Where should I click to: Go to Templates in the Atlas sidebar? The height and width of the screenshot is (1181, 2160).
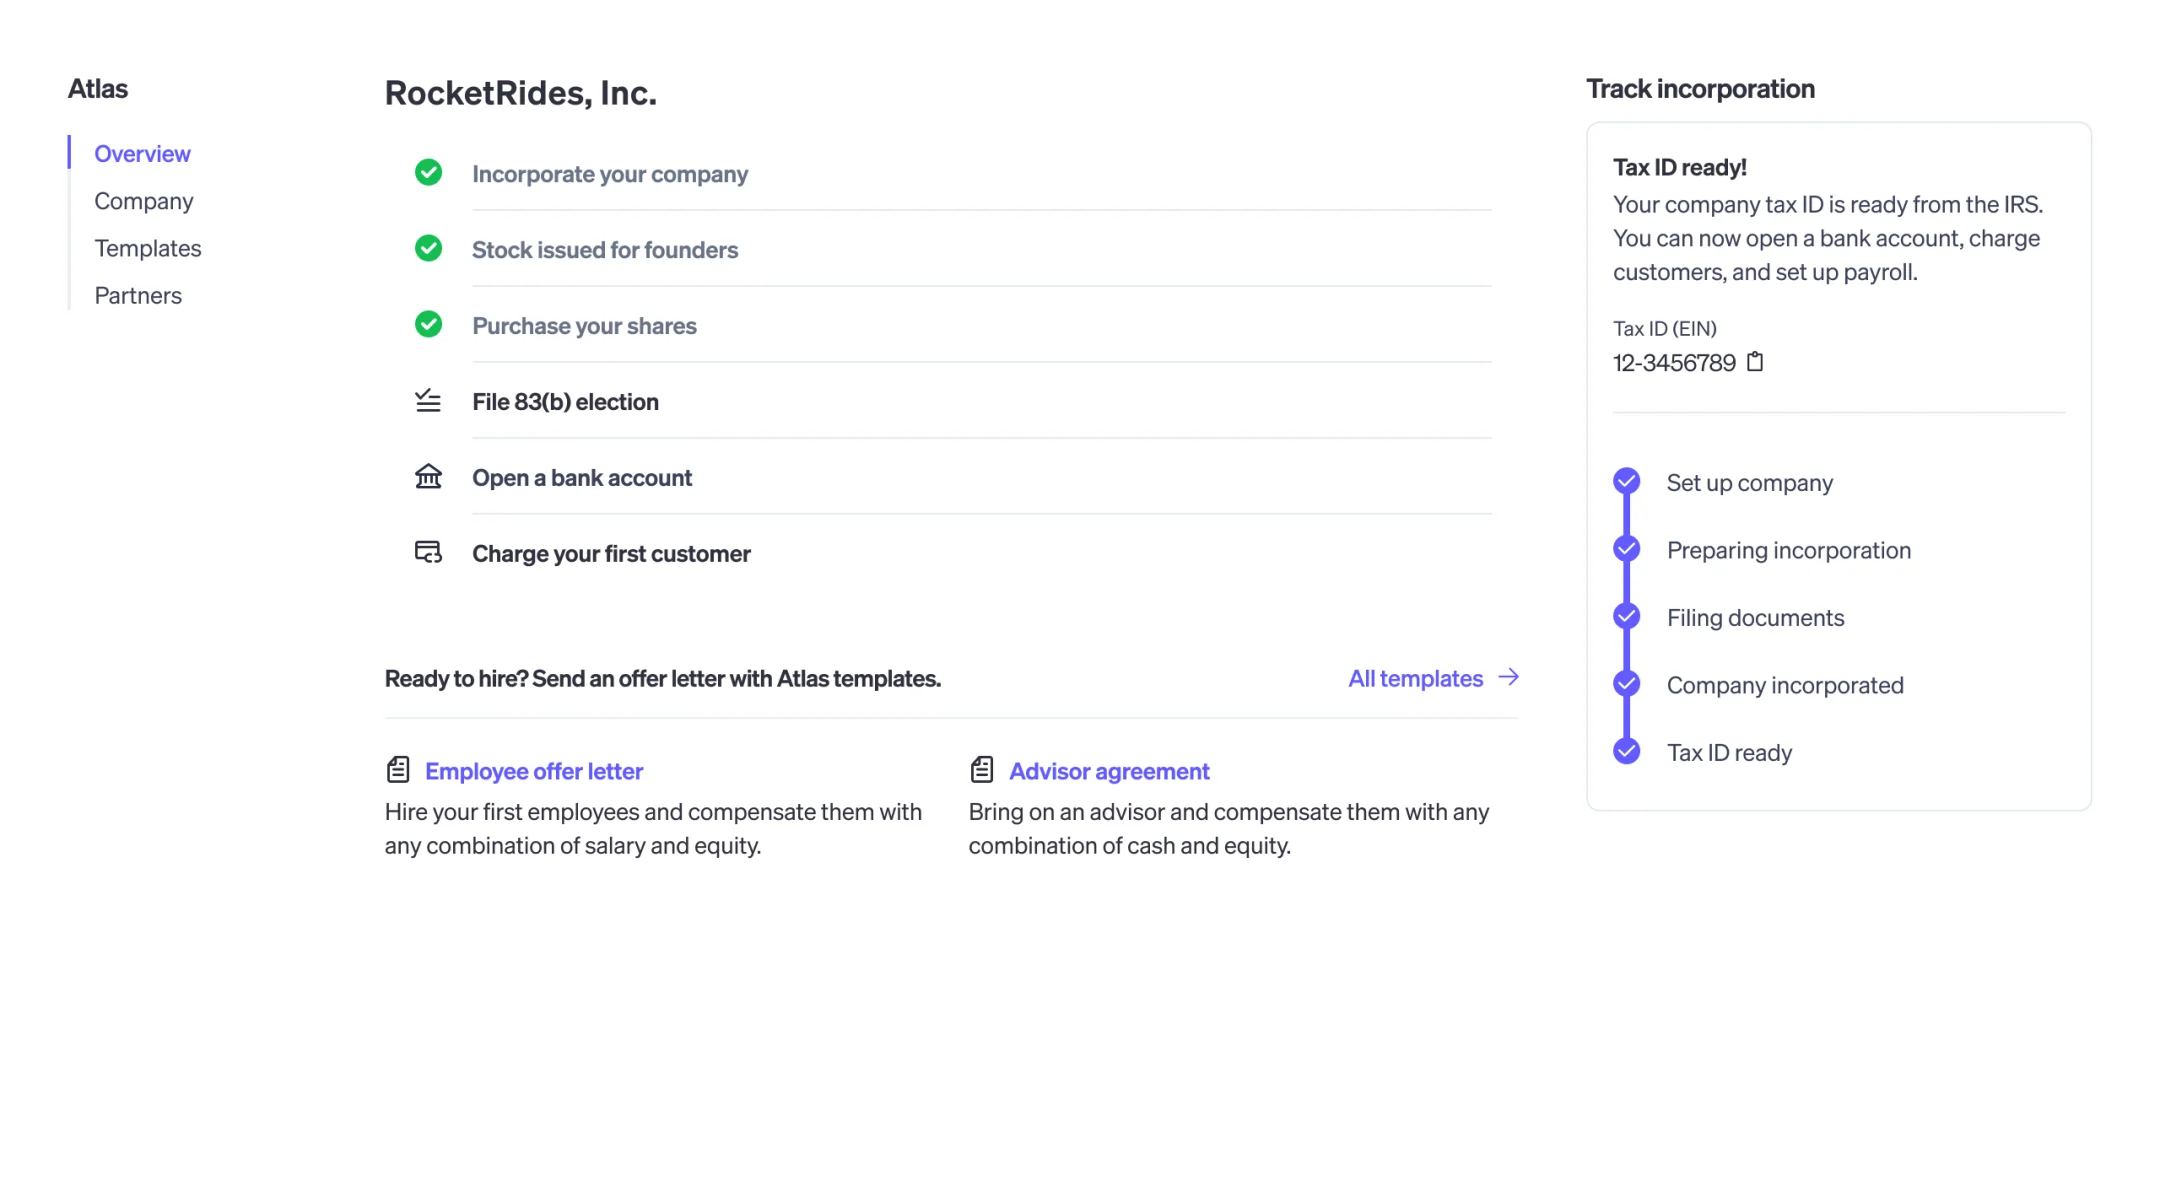(148, 248)
